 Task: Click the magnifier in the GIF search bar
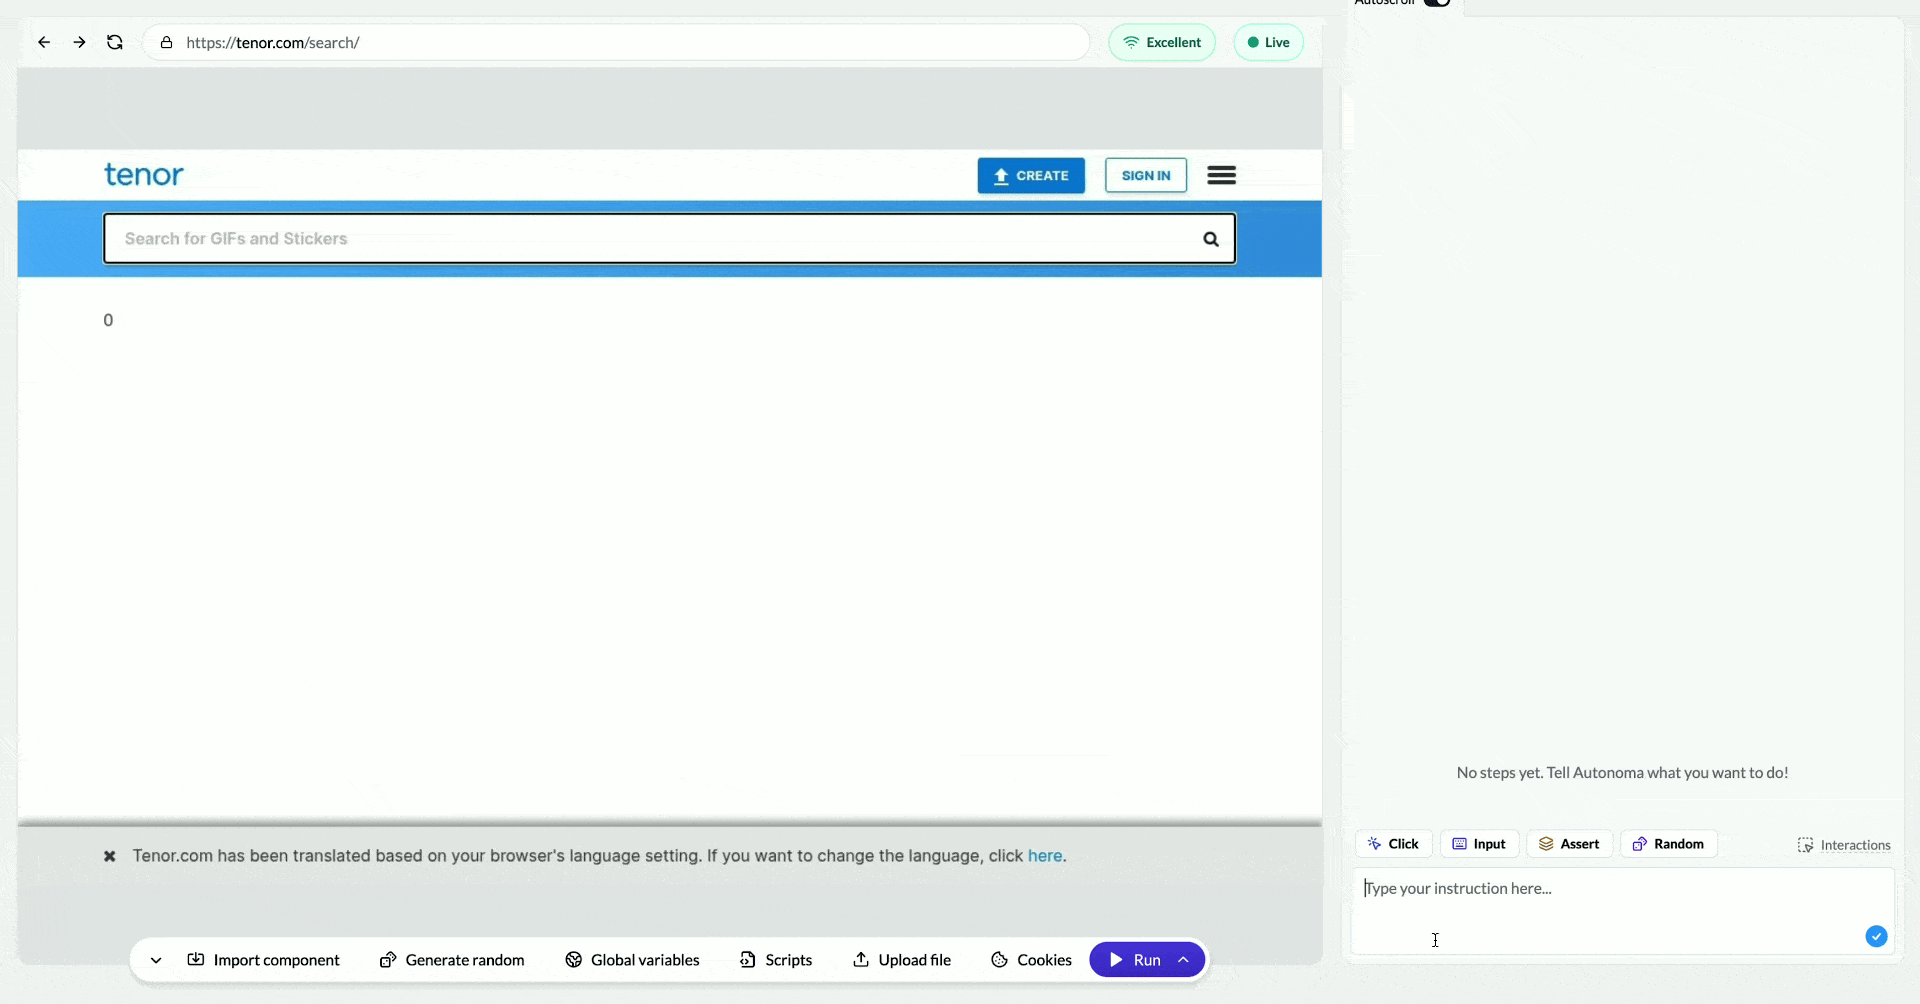coord(1210,238)
